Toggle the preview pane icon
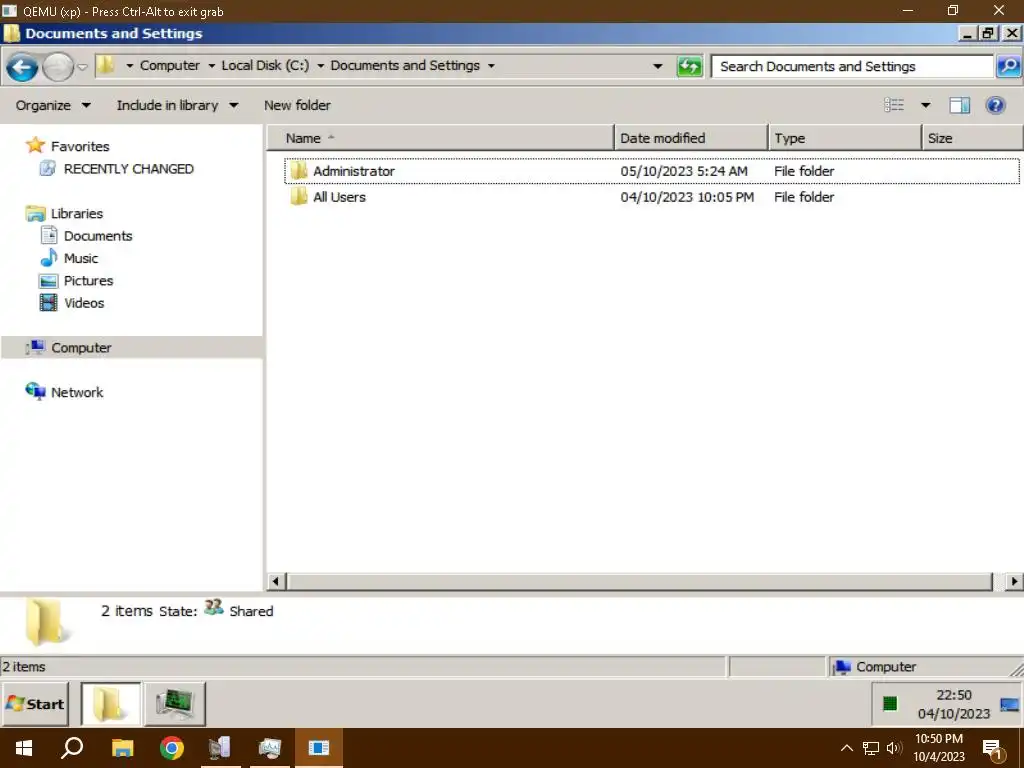1024x768 pixels. (959, 105)
